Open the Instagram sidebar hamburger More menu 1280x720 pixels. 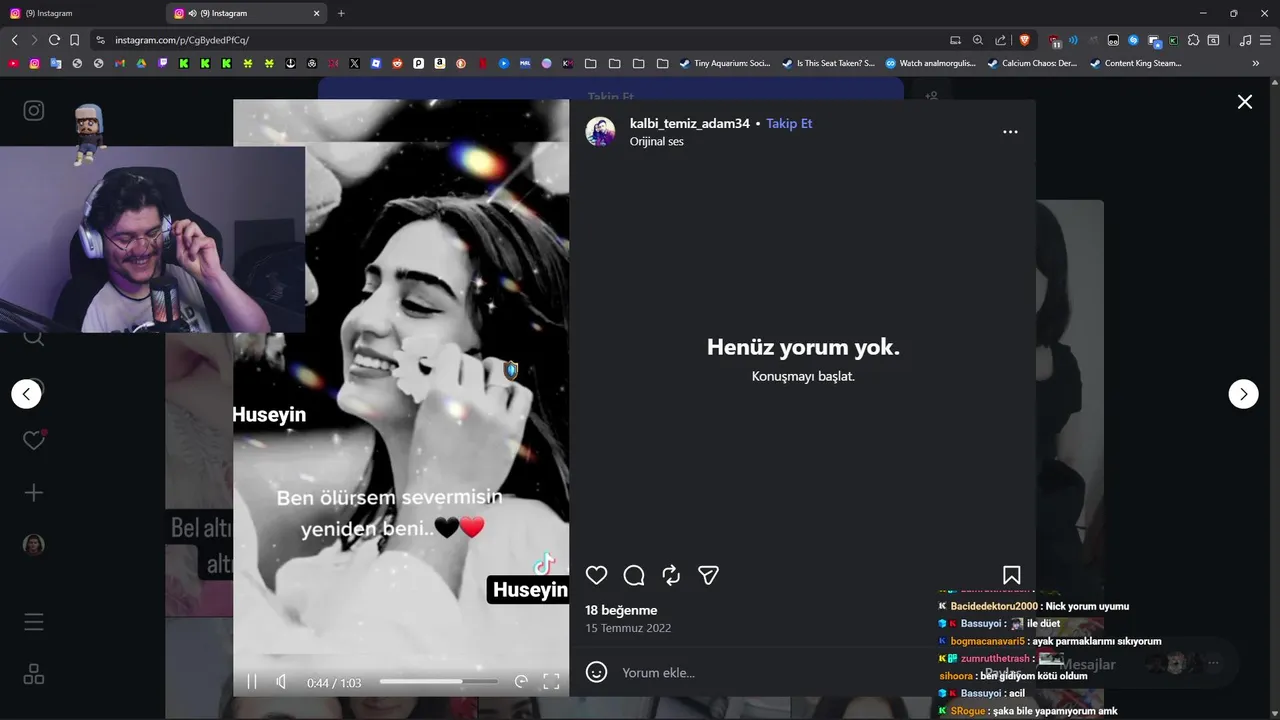click(34, 622)
